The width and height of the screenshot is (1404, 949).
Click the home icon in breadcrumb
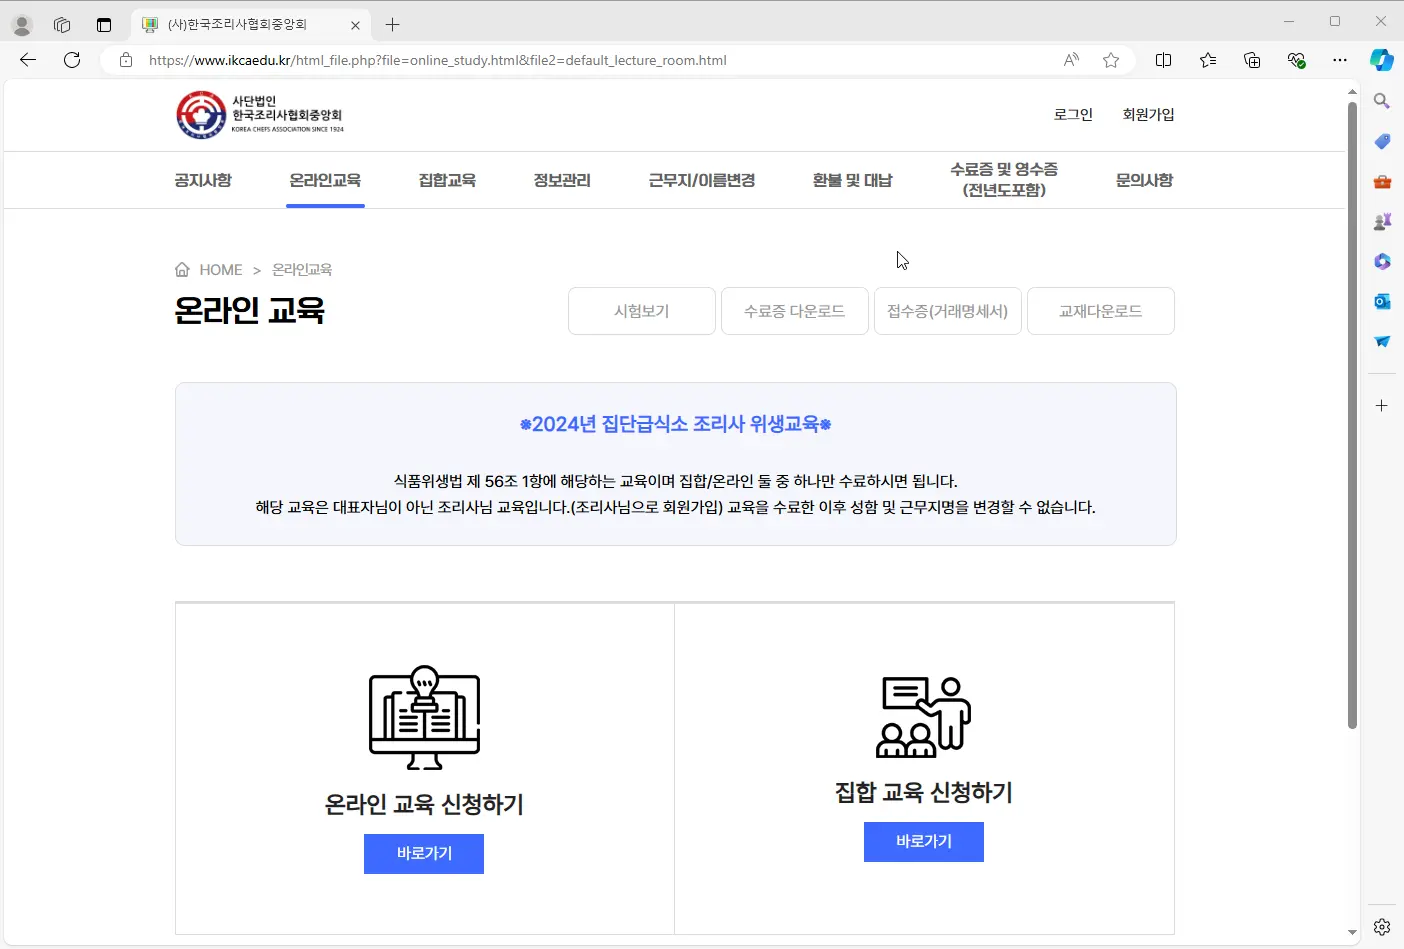click(182, 270)
